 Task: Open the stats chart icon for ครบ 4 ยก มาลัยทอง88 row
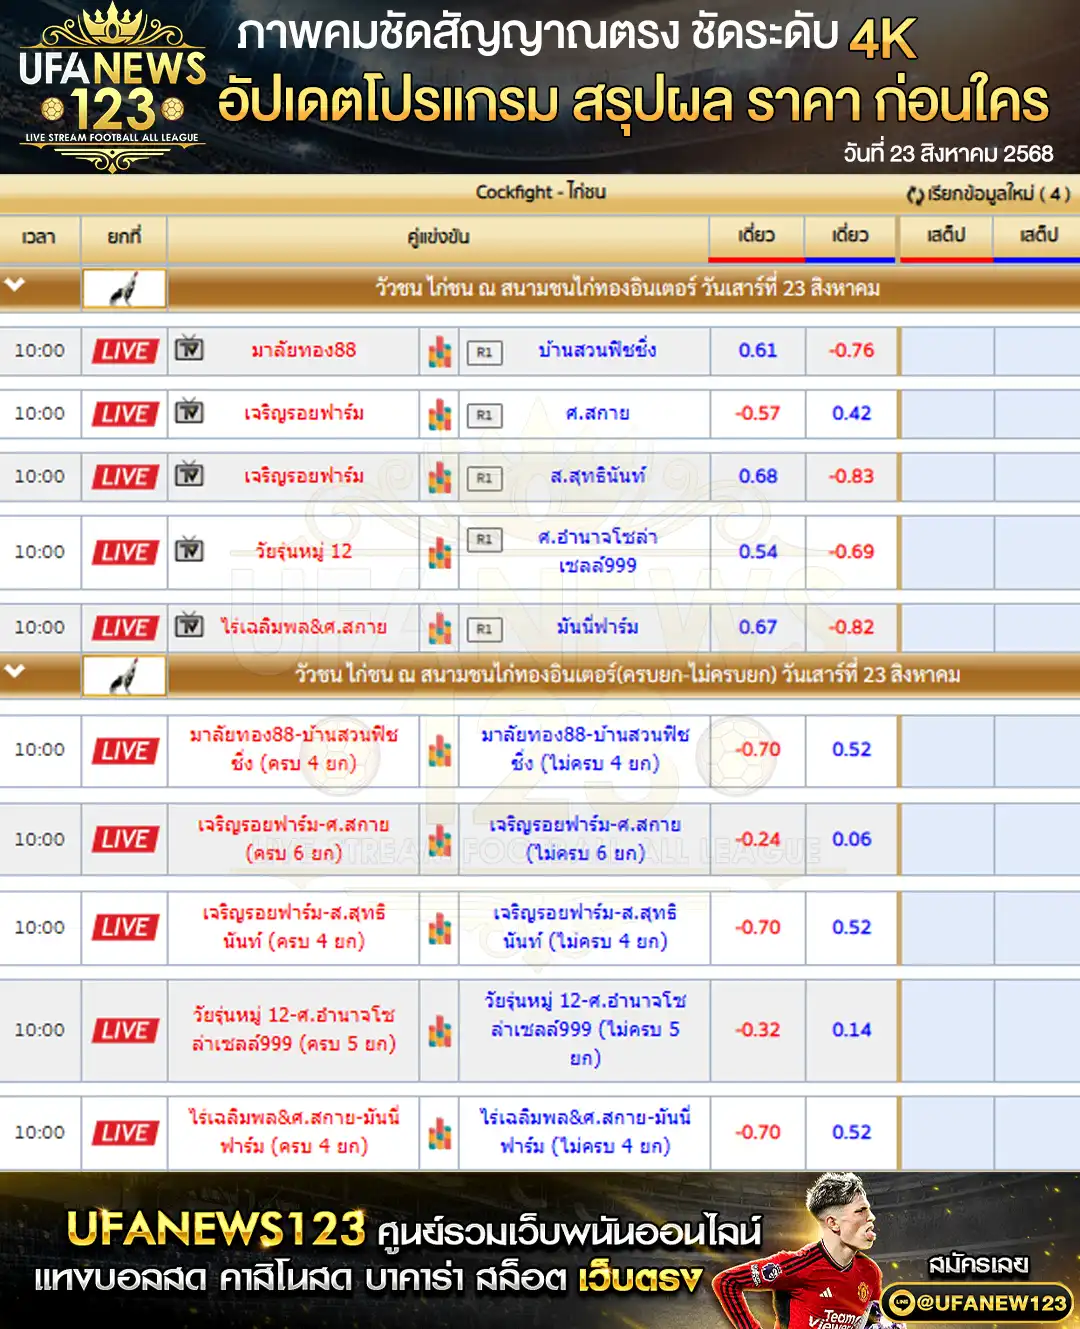[x=440, y=750]
